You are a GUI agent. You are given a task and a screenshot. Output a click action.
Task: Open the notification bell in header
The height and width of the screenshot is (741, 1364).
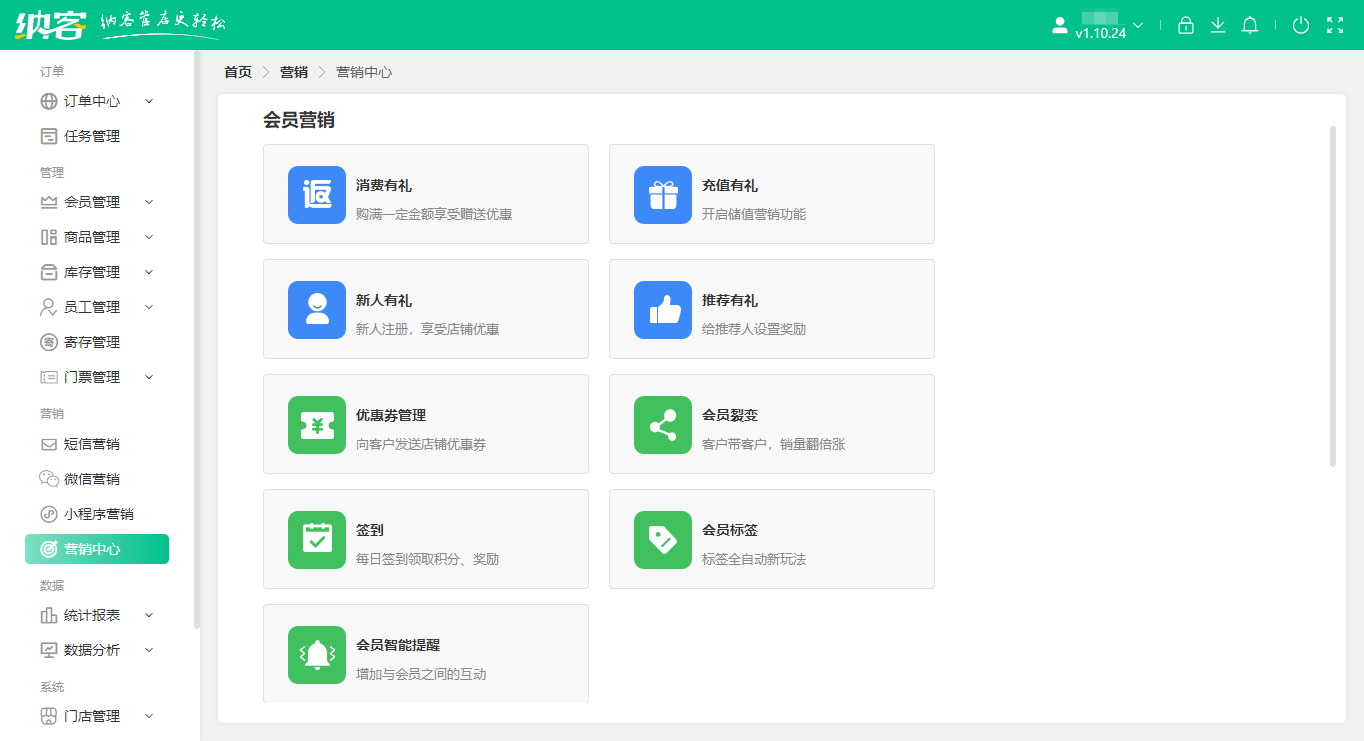1250,26
